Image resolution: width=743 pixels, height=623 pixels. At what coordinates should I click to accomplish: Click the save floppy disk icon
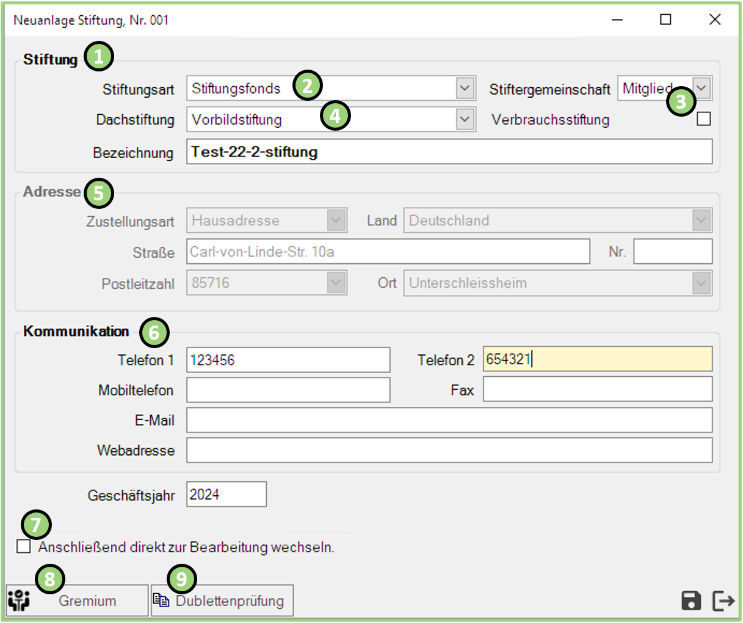coord(691,600)
